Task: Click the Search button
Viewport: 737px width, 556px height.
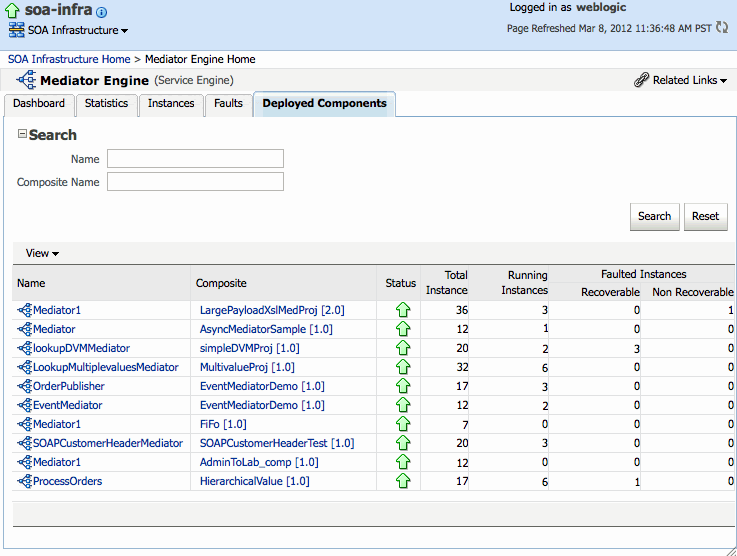Action: 654,216
